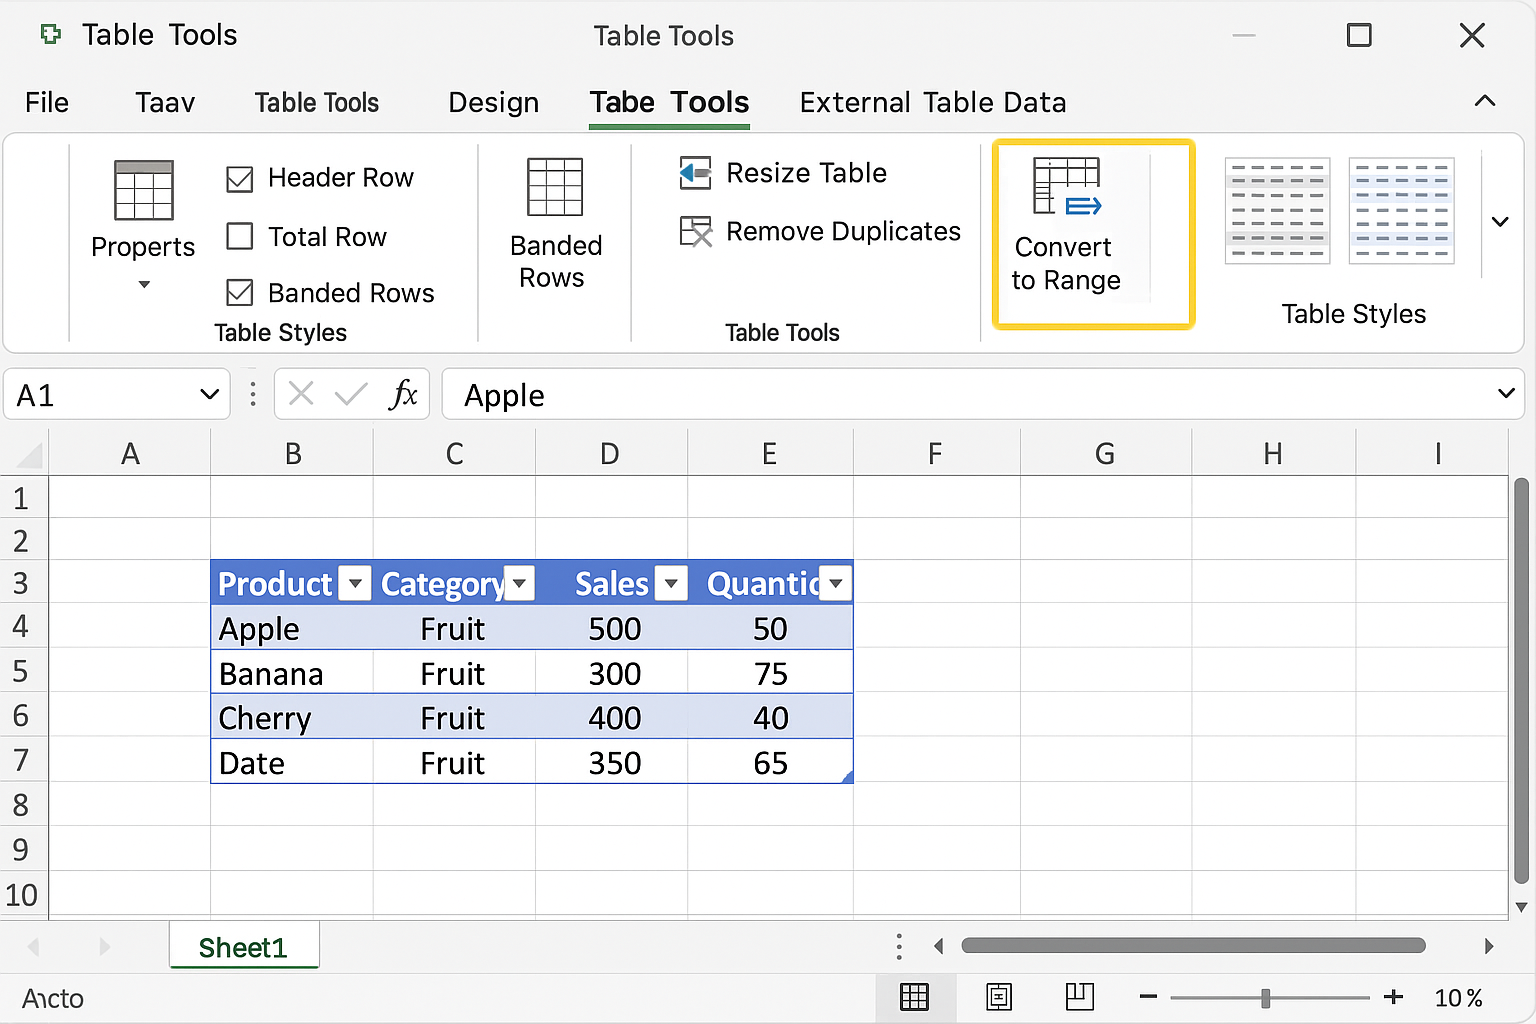This screenshot has width=1536, height=1024.
Task: Enable the Total Row checkbox
Action: [240, 236]
